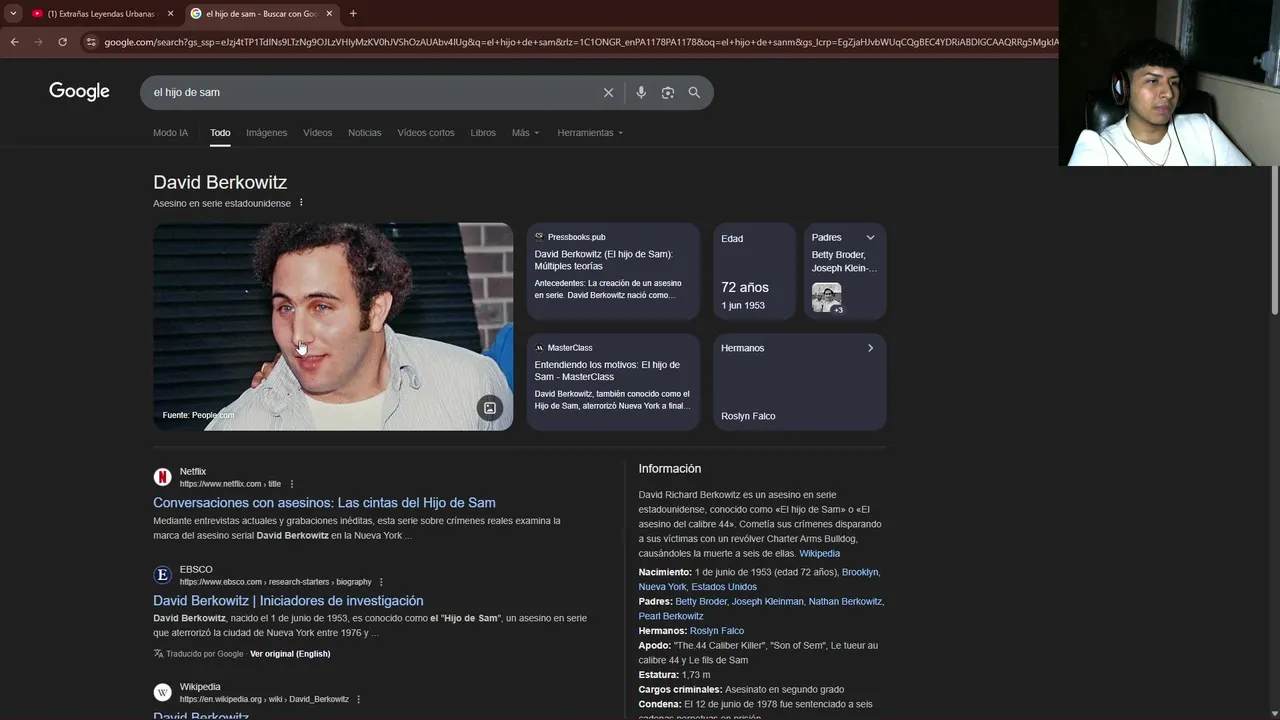Start voice search with the microphone icon
Viewport: 1280px width, 720px height.
[641, 92]
